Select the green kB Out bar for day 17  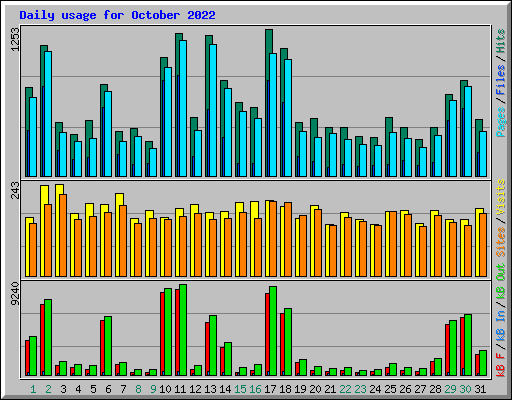click(x=273, y=331)
